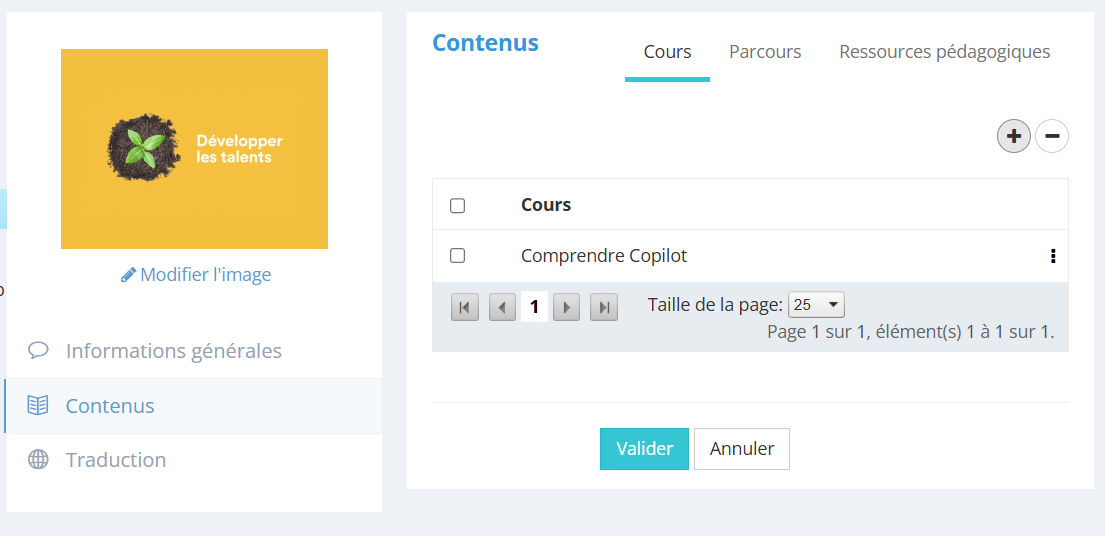Screen dimensions: 1105x536
Task: Click the Annuler button
Action: 742,449
